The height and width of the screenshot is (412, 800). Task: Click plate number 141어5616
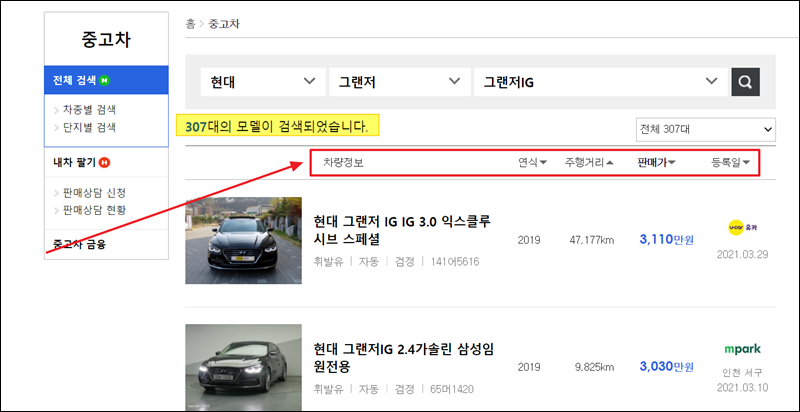coord(455,262)
